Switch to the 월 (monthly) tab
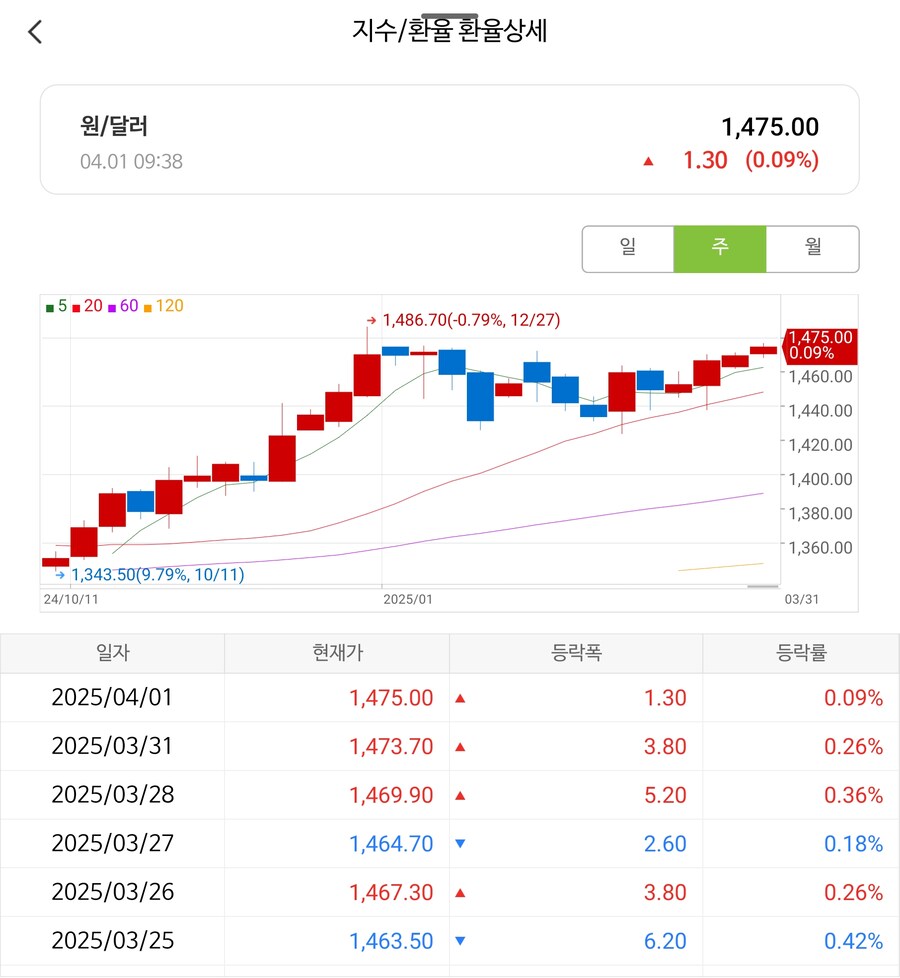The width and height of the screenshot is (900, 978). coord(812,249)
